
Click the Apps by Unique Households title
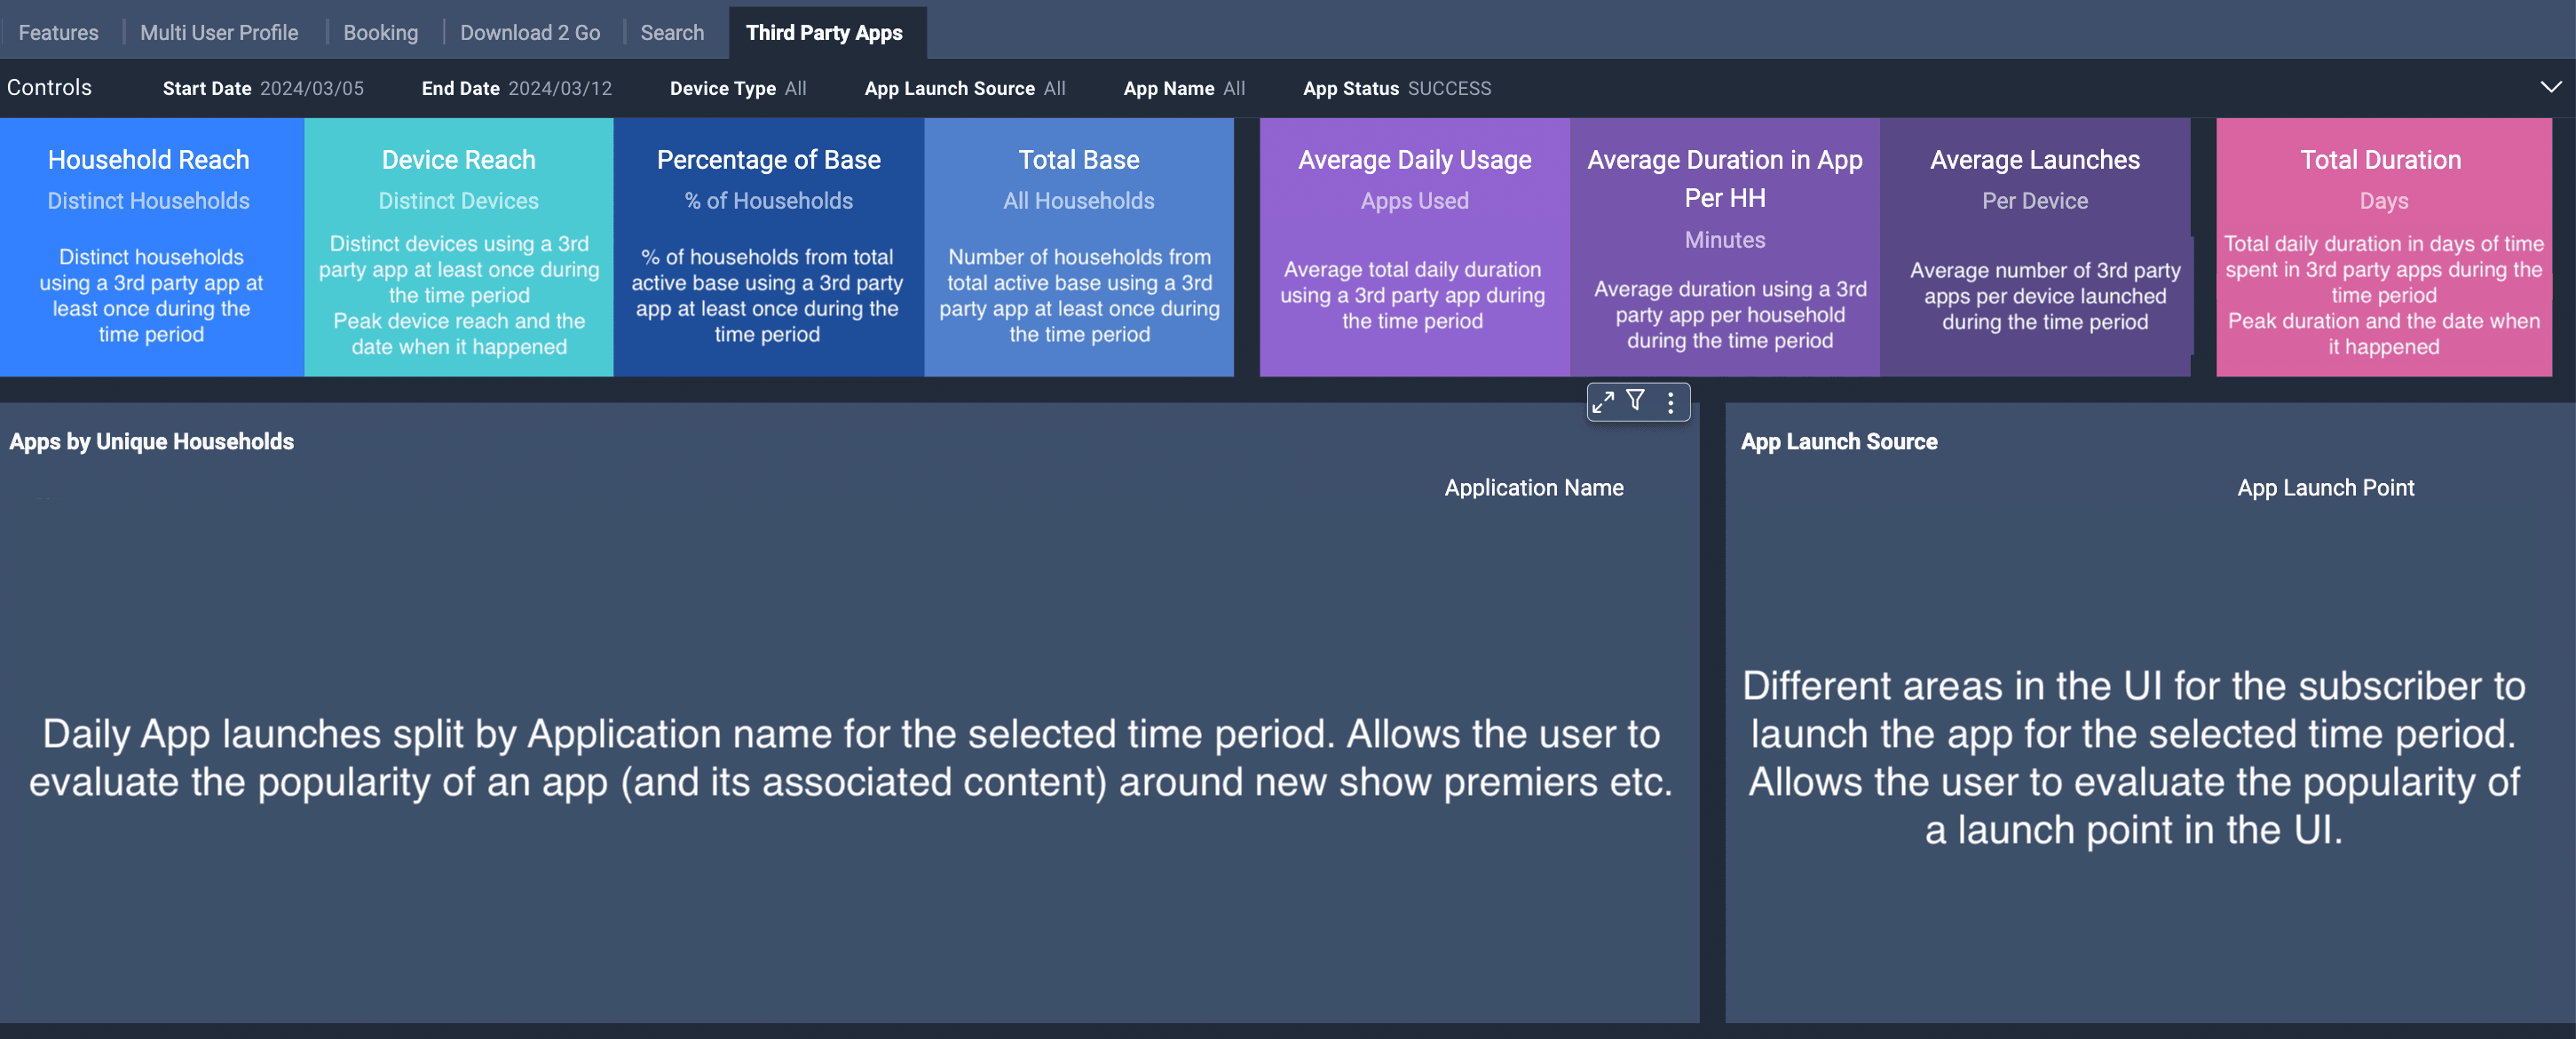(151, 441)
